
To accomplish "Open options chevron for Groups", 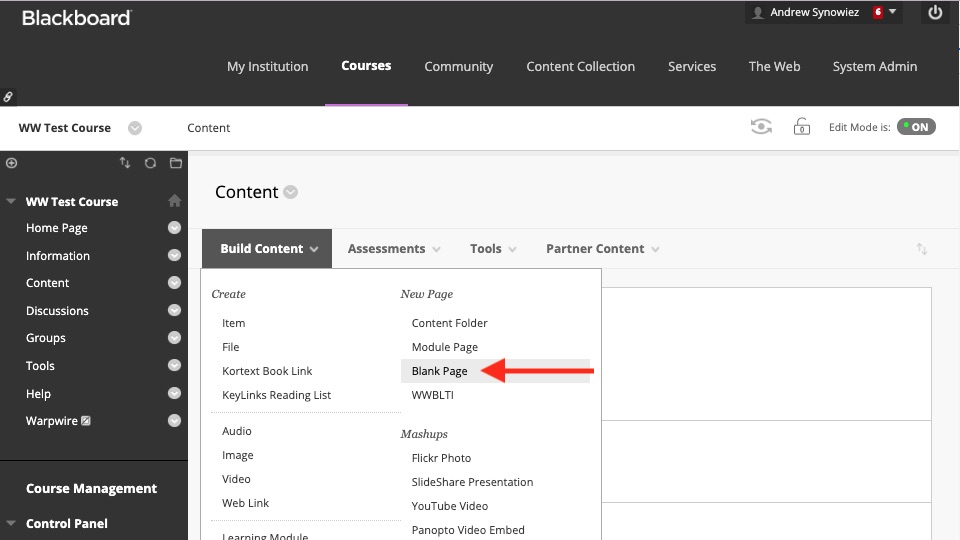I will click(x=174, y=338).
